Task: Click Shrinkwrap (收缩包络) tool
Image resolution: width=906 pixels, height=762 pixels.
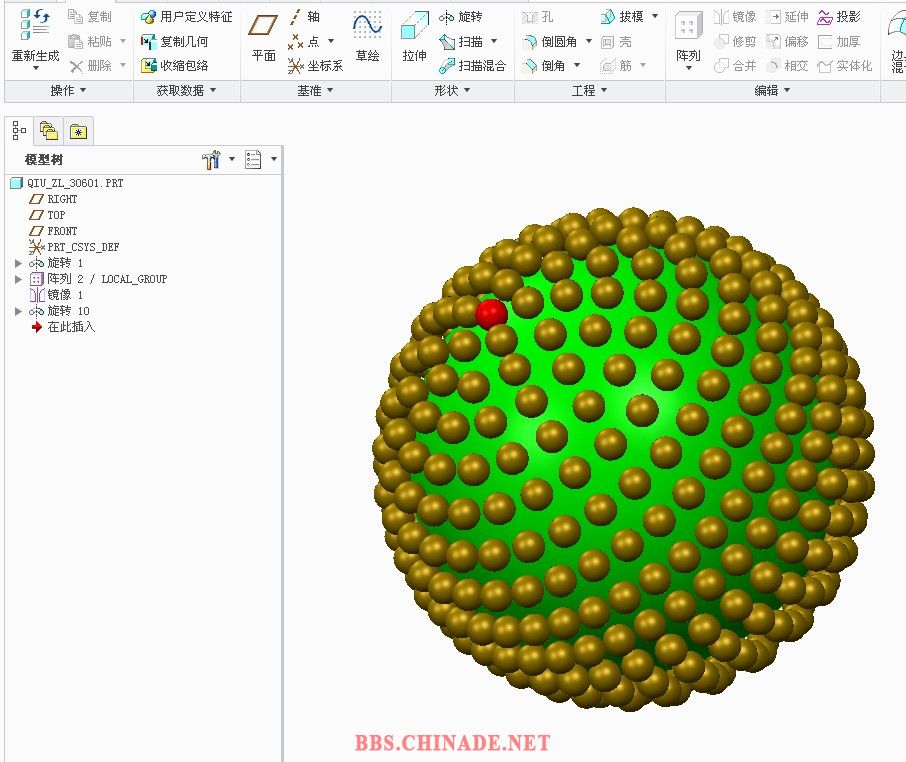Action: click(174, 65)
